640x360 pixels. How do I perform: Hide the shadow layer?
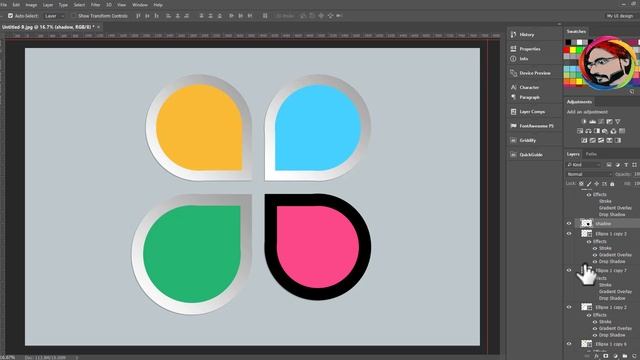[569, 223]
